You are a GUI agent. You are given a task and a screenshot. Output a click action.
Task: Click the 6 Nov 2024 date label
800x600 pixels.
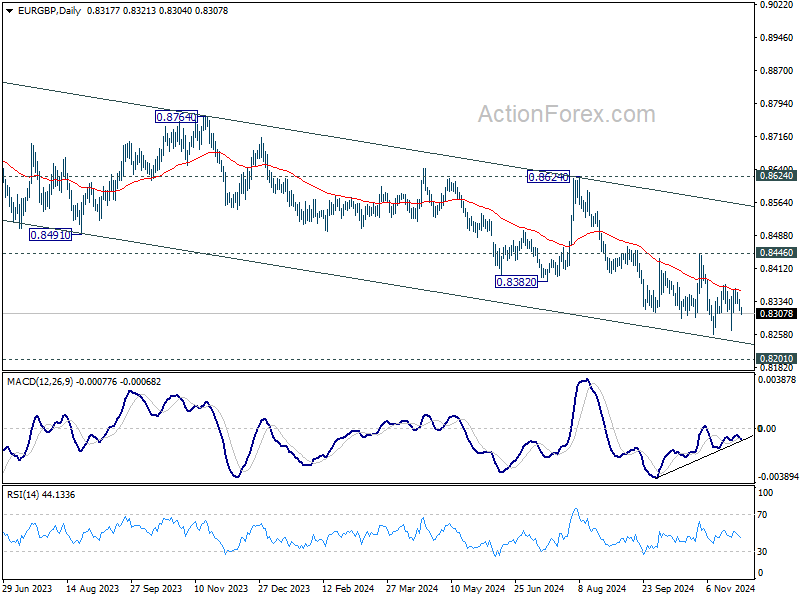click(x=731, y=588)
